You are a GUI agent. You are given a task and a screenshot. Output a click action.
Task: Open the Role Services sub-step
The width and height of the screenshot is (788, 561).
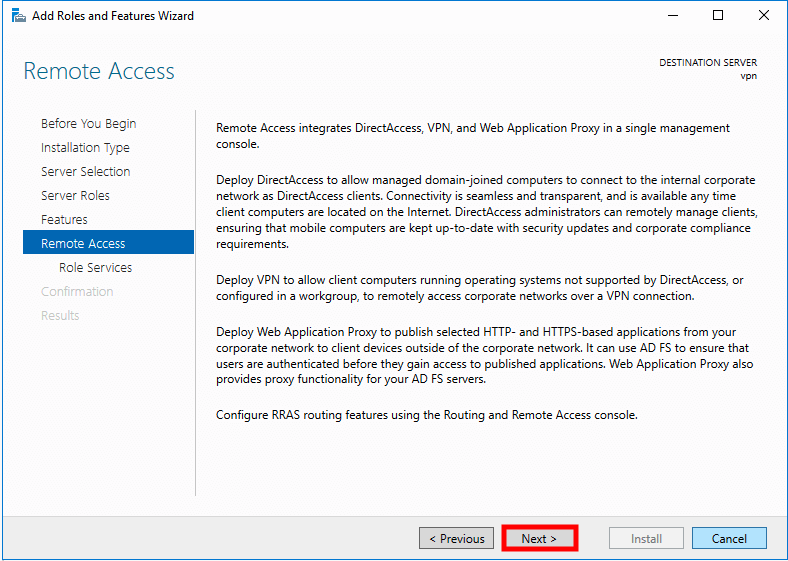coord(95,268)
